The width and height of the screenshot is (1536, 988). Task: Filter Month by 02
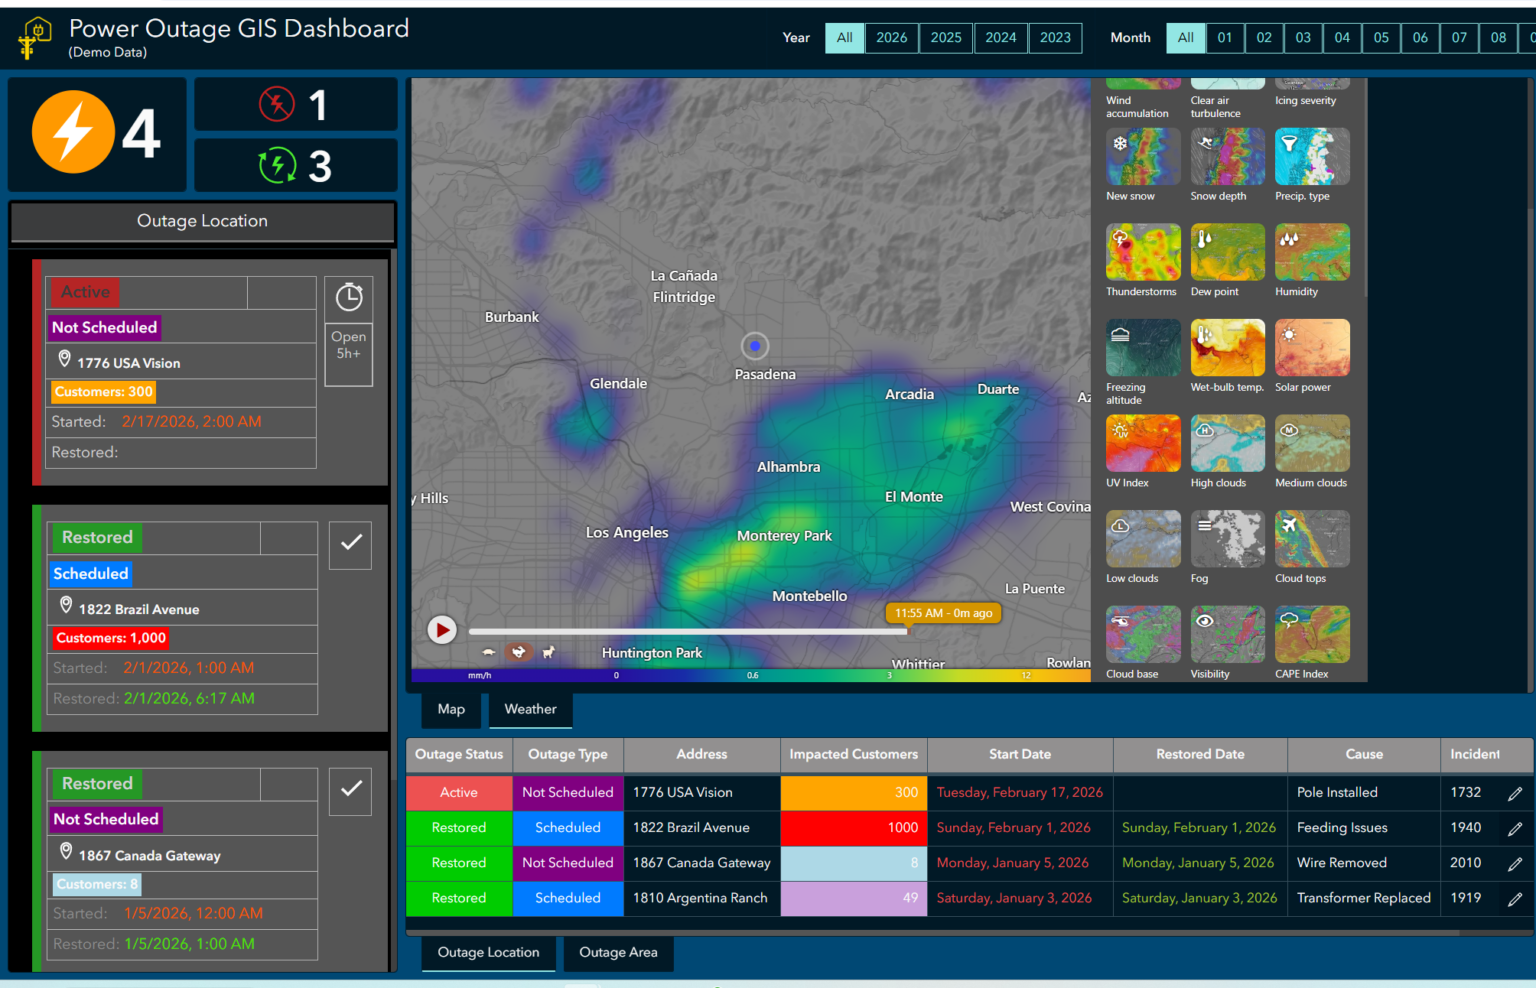1264,38
